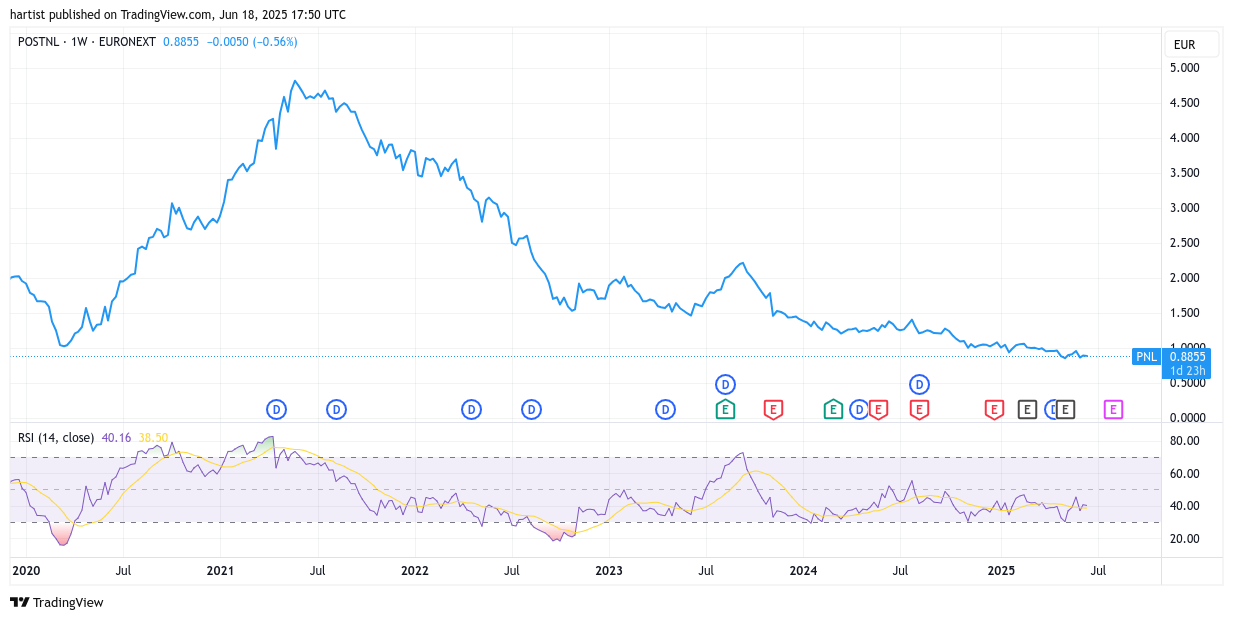Click the 40.00 RSI scale label
Image resolution: width=1233 pixels, height=620 pixels.
pos(1184,506)
